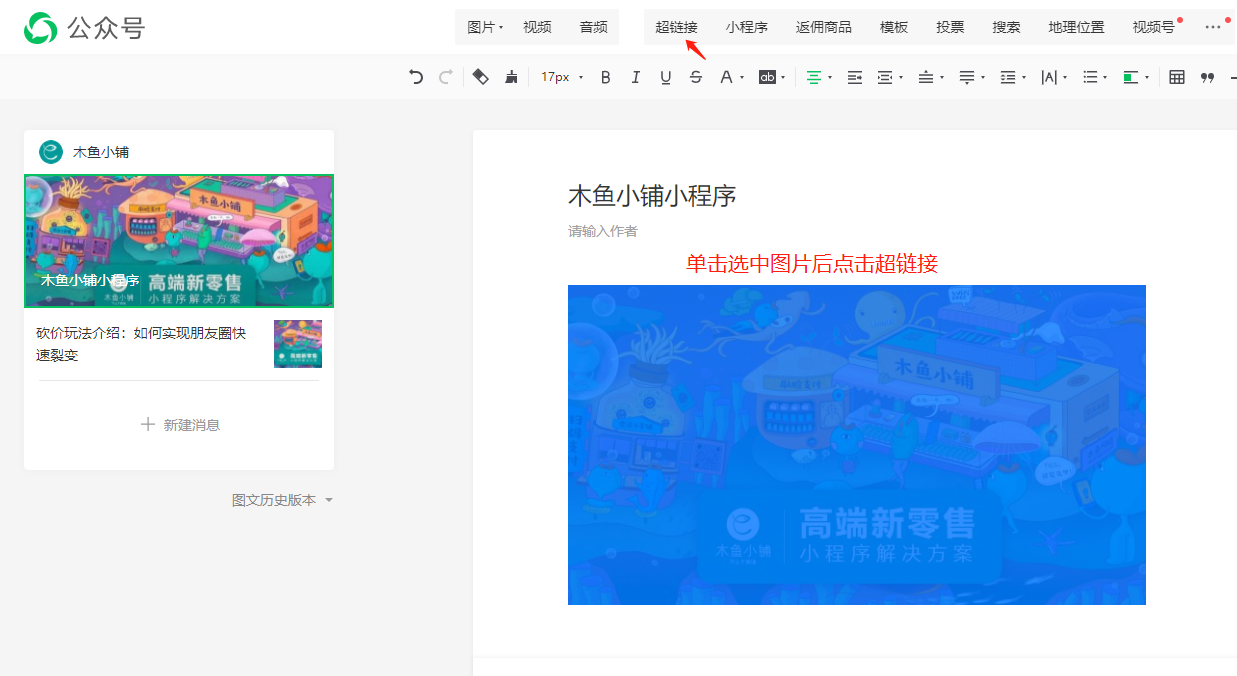Click 搜索 in the insert bar

pyautogui.click(x=1006, y=27)
